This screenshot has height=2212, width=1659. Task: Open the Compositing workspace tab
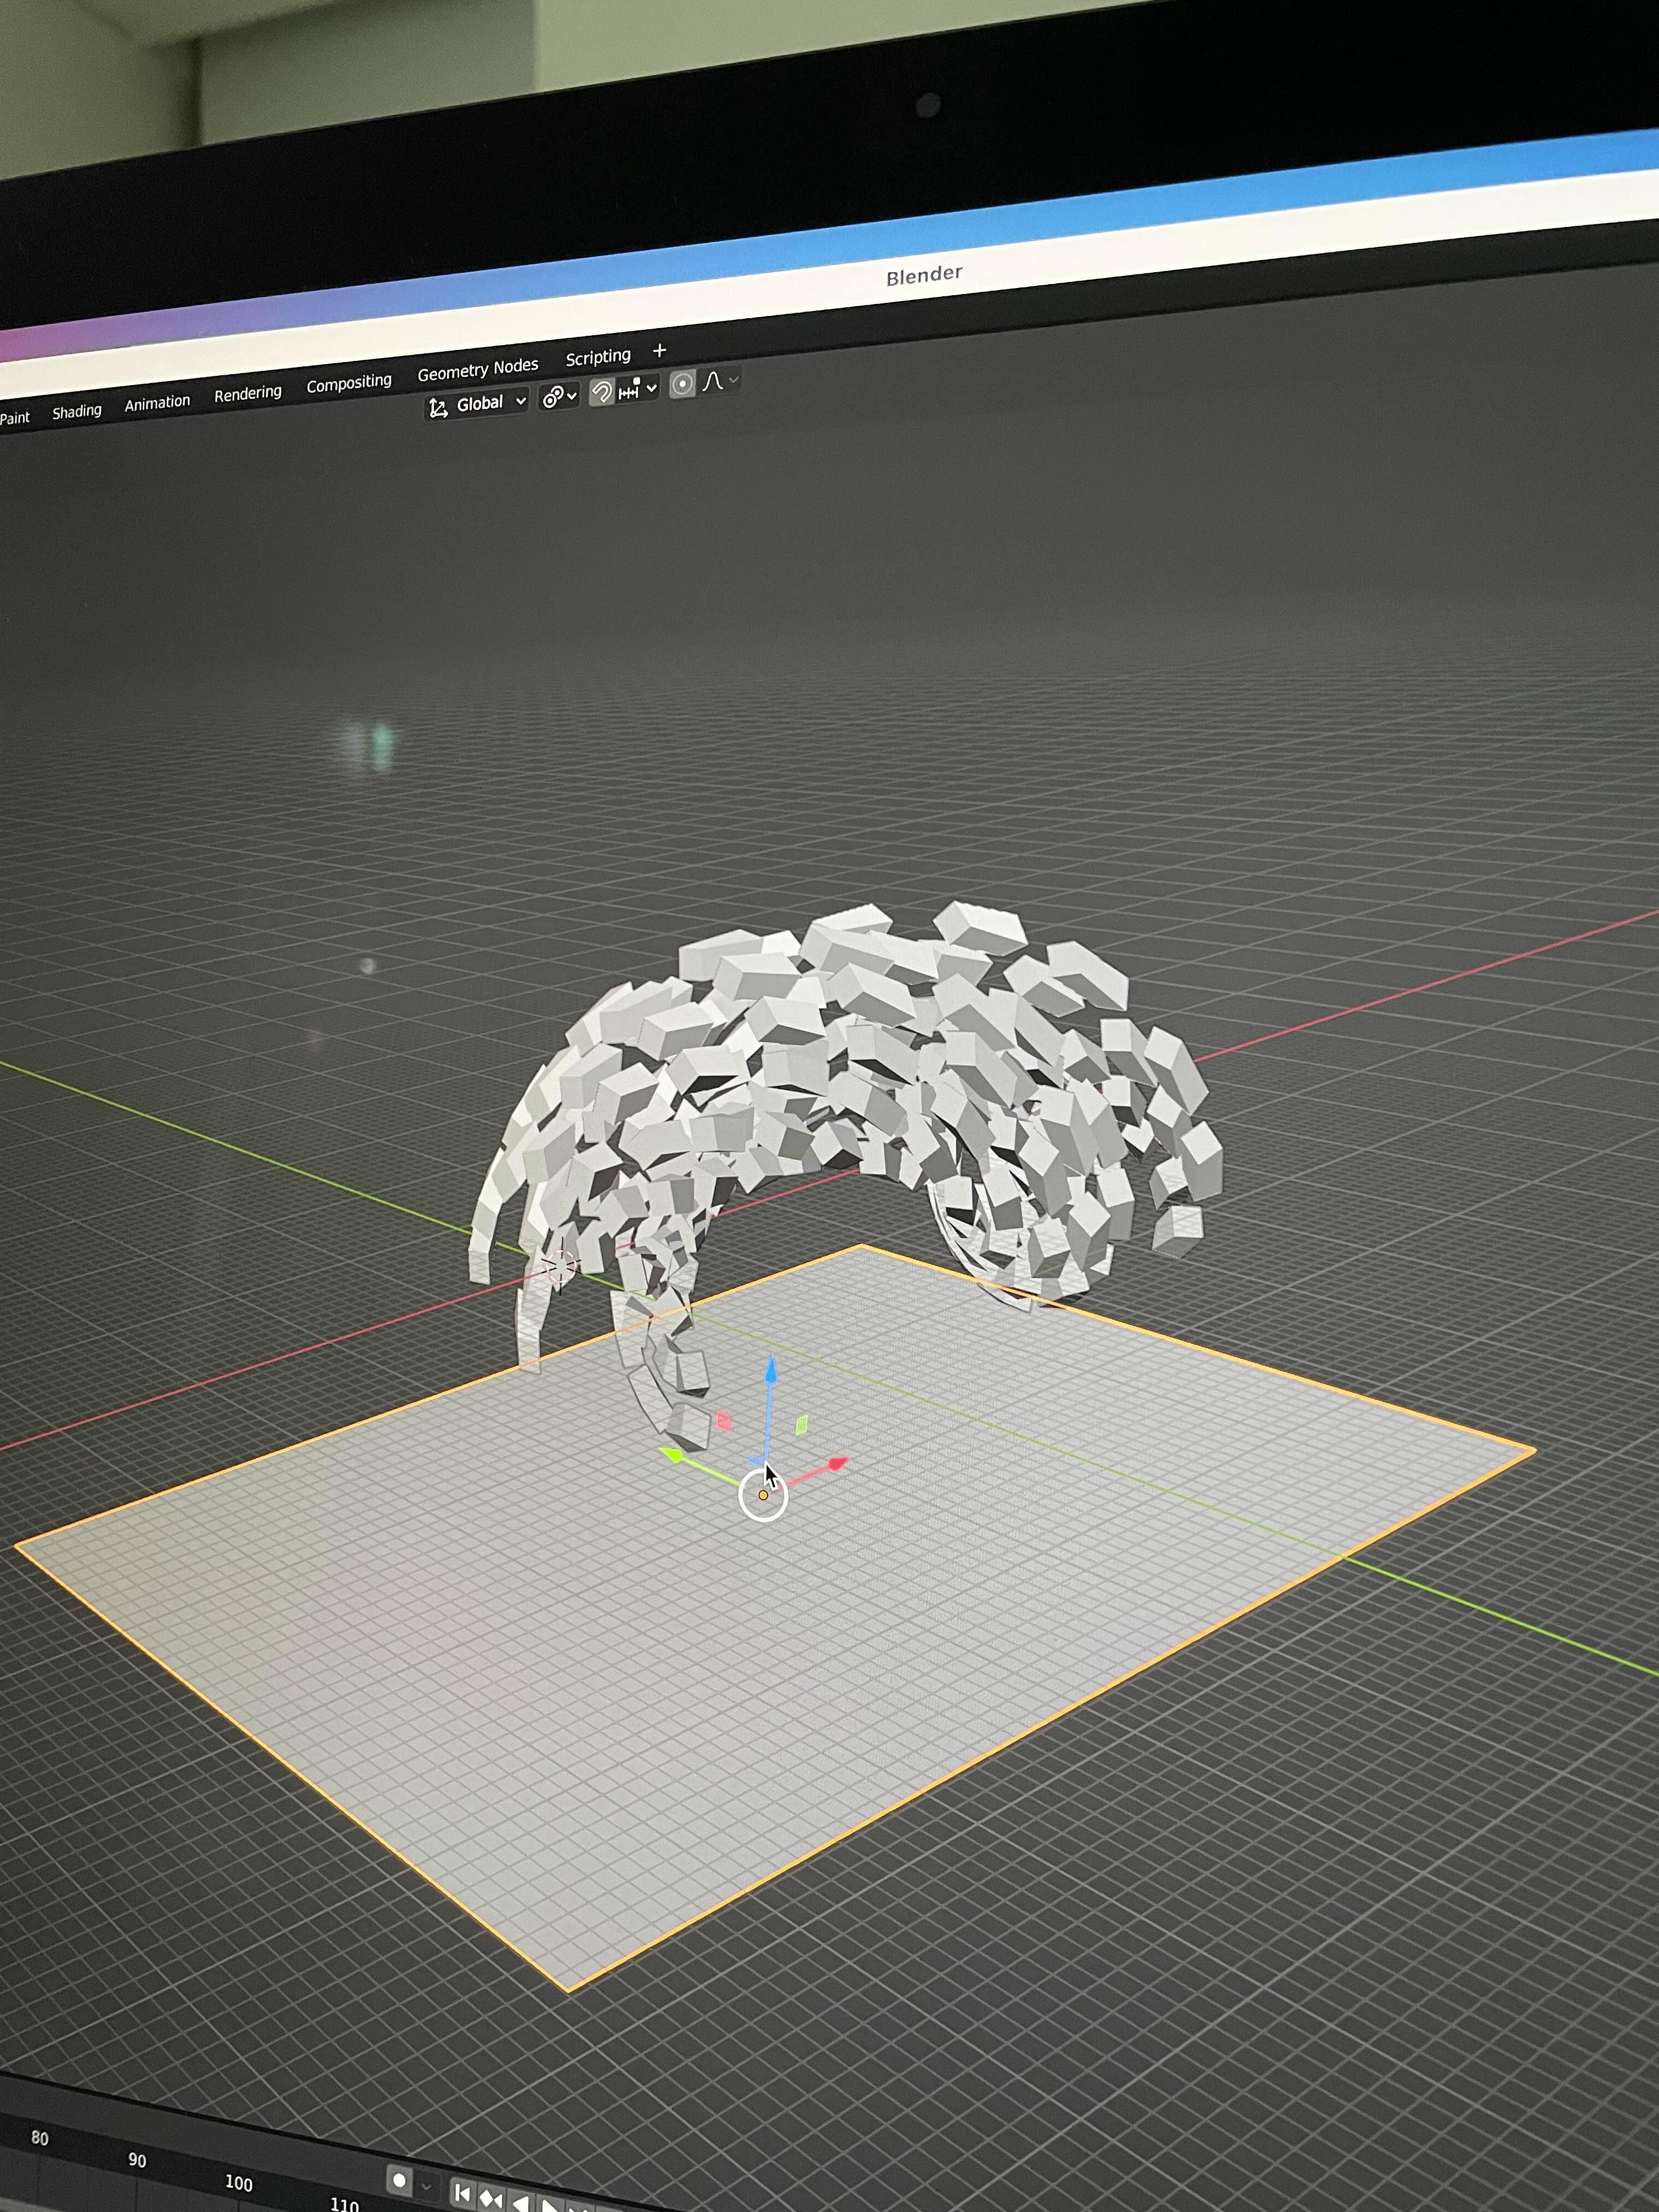click(348, 383)
